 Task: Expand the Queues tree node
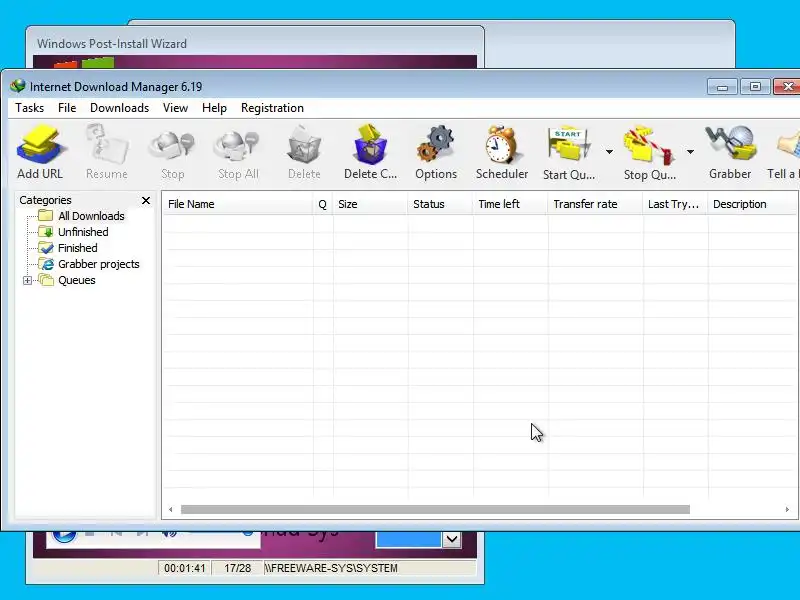coord(28,280)
